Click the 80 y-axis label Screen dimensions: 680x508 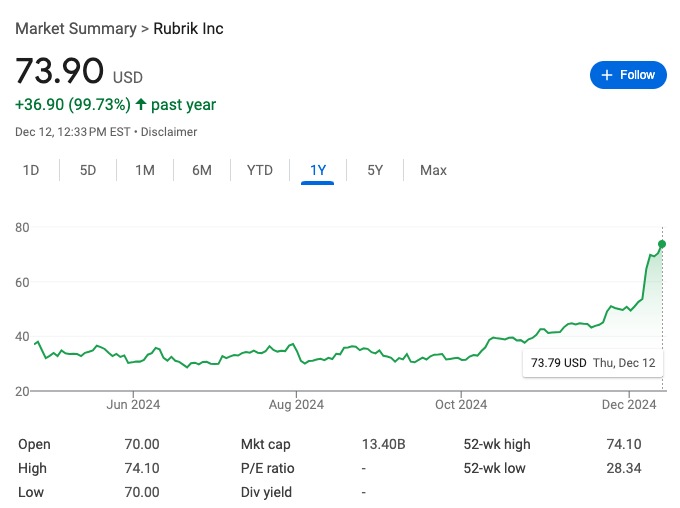(x=22, y=227)
